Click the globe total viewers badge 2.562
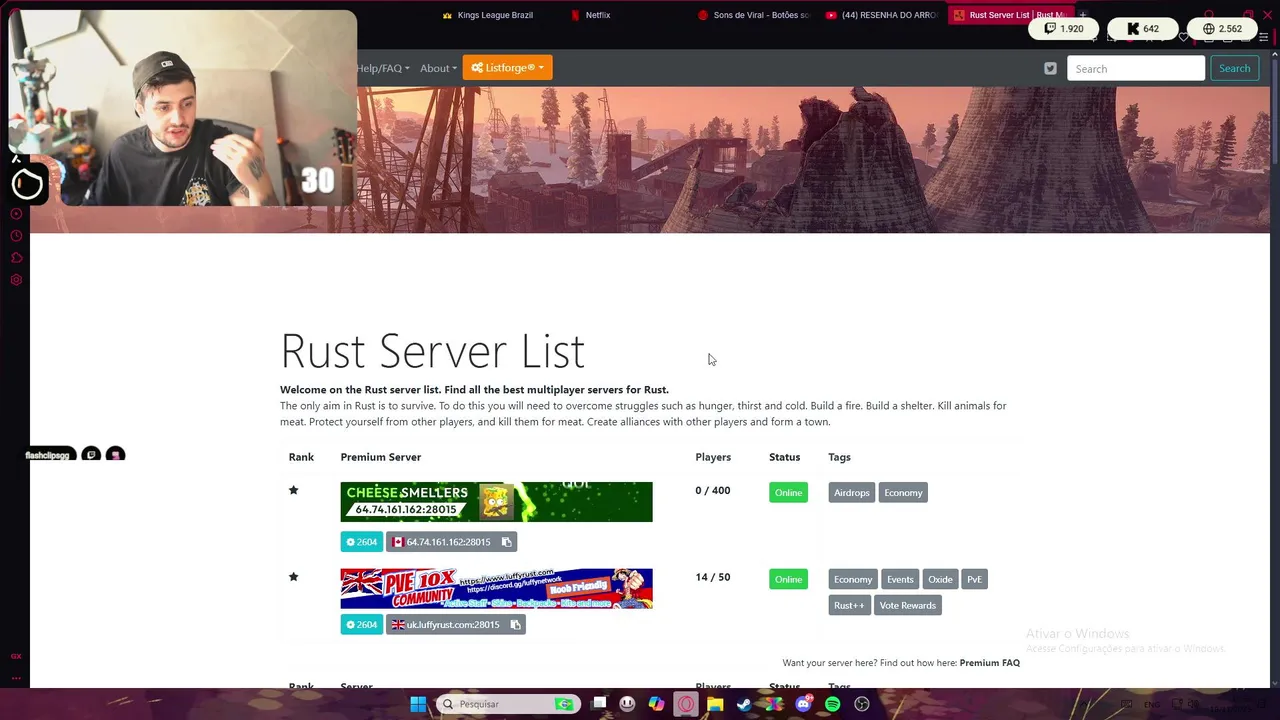 [x=1222, y=29]
